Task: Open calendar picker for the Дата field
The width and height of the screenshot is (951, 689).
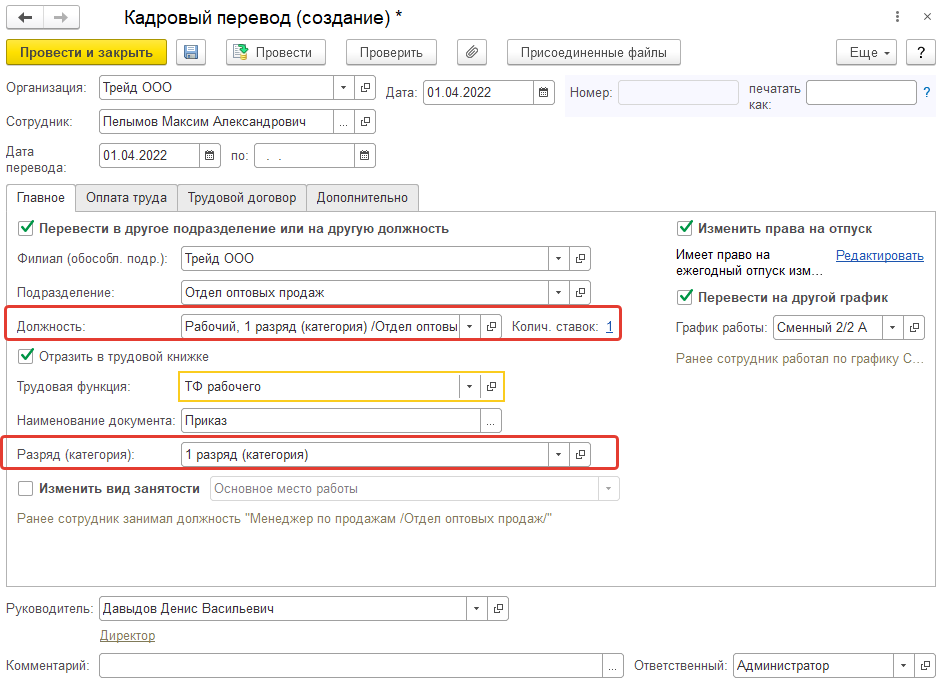Action: point(544,93)
